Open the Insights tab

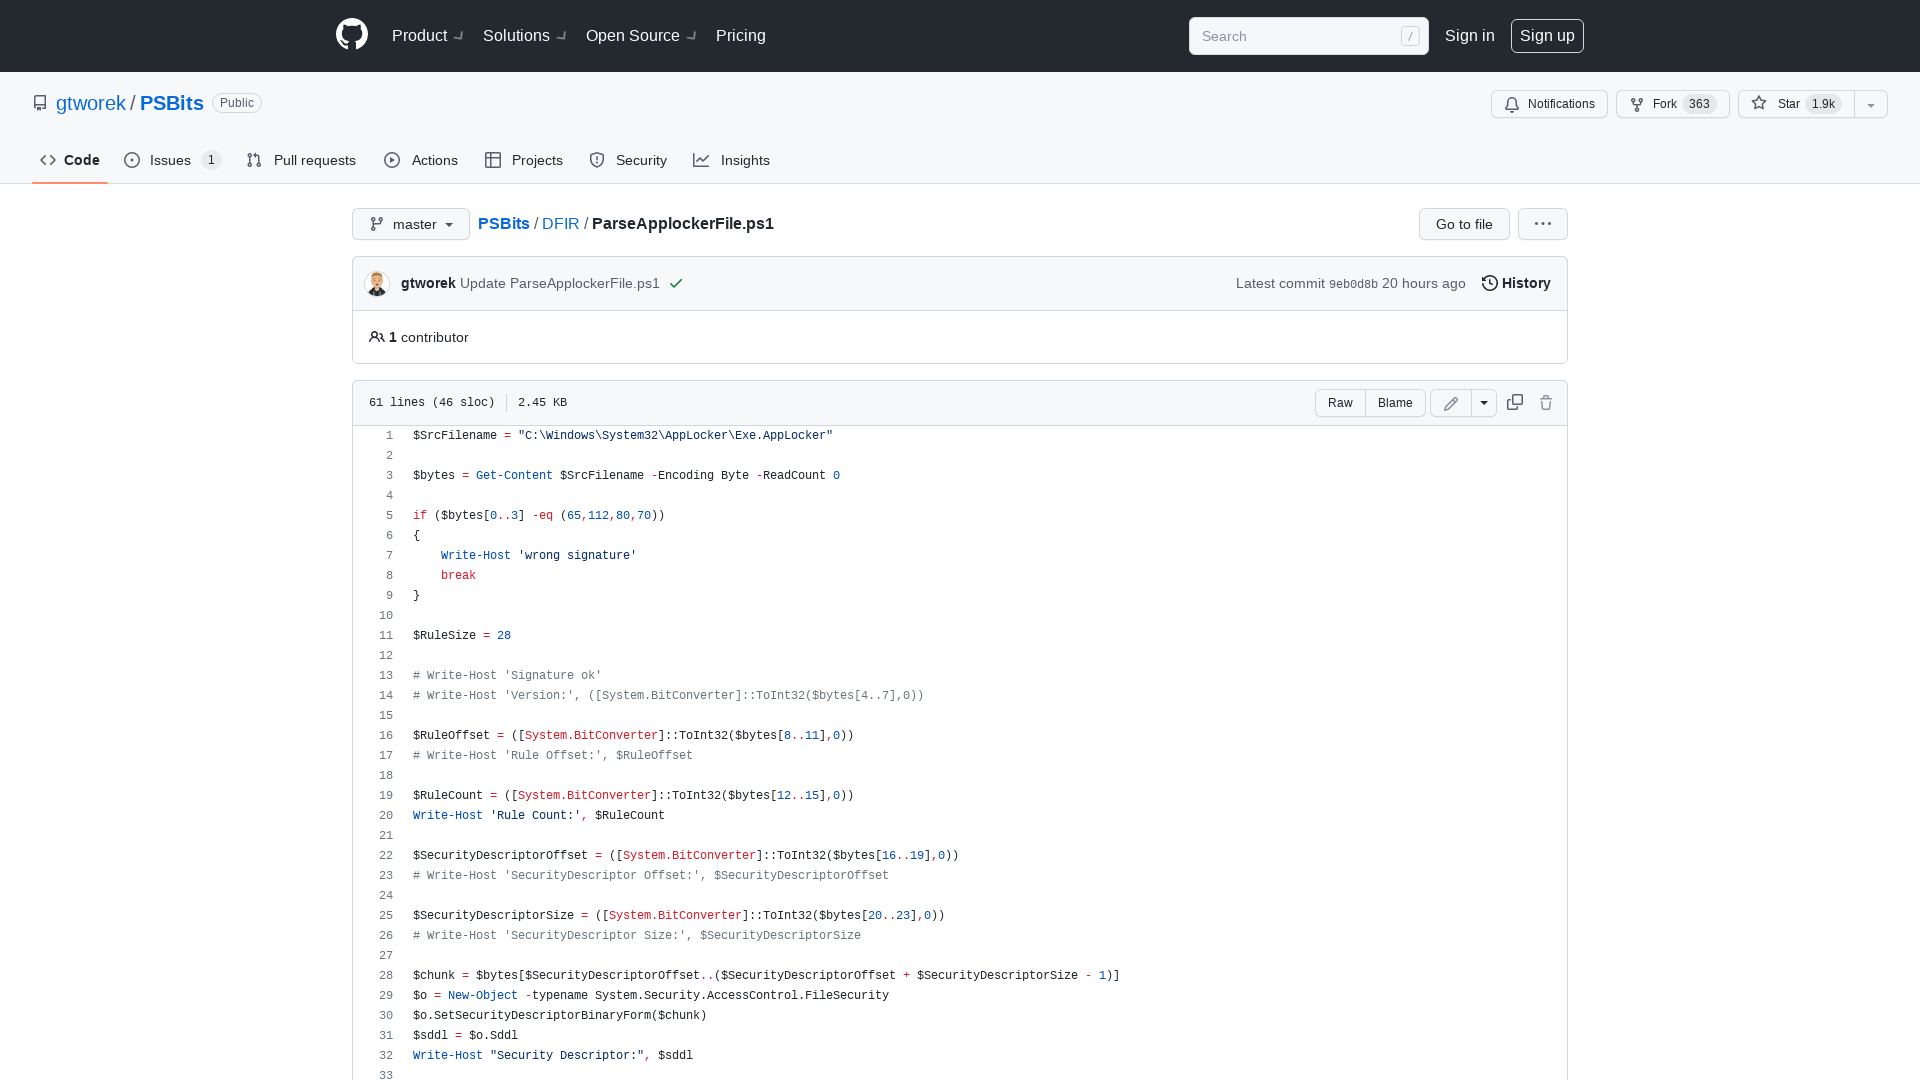coord(731,160)
